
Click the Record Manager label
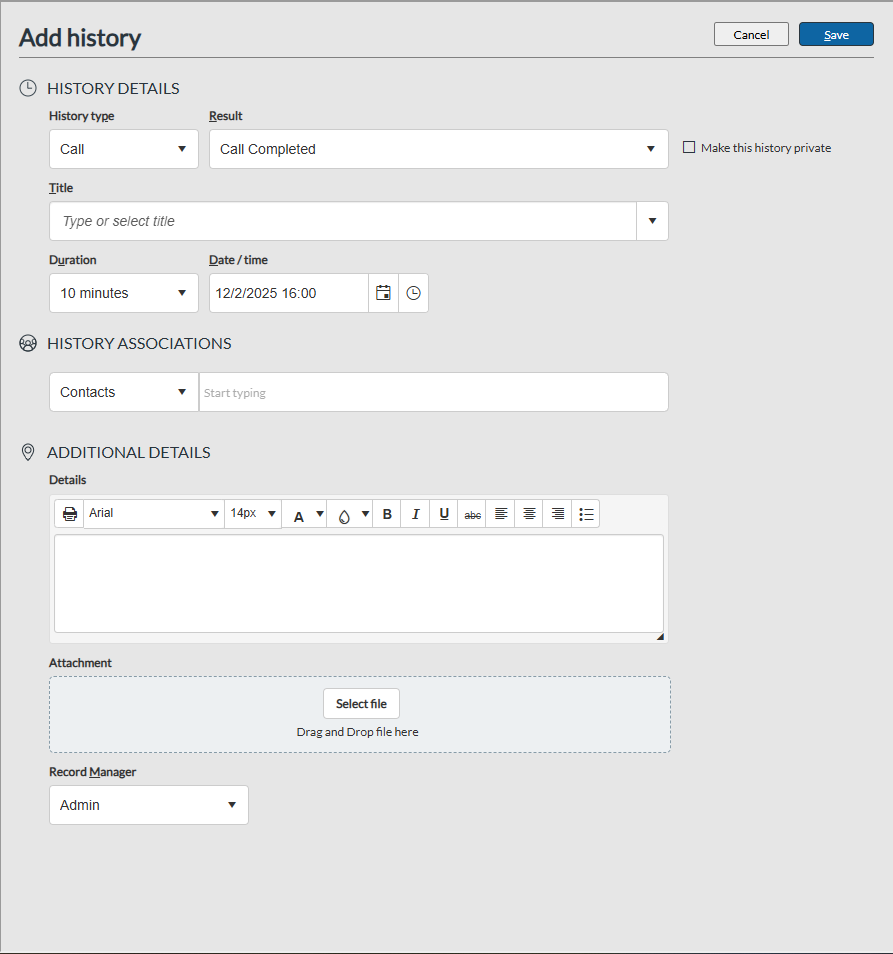click(x=92, y=771)
